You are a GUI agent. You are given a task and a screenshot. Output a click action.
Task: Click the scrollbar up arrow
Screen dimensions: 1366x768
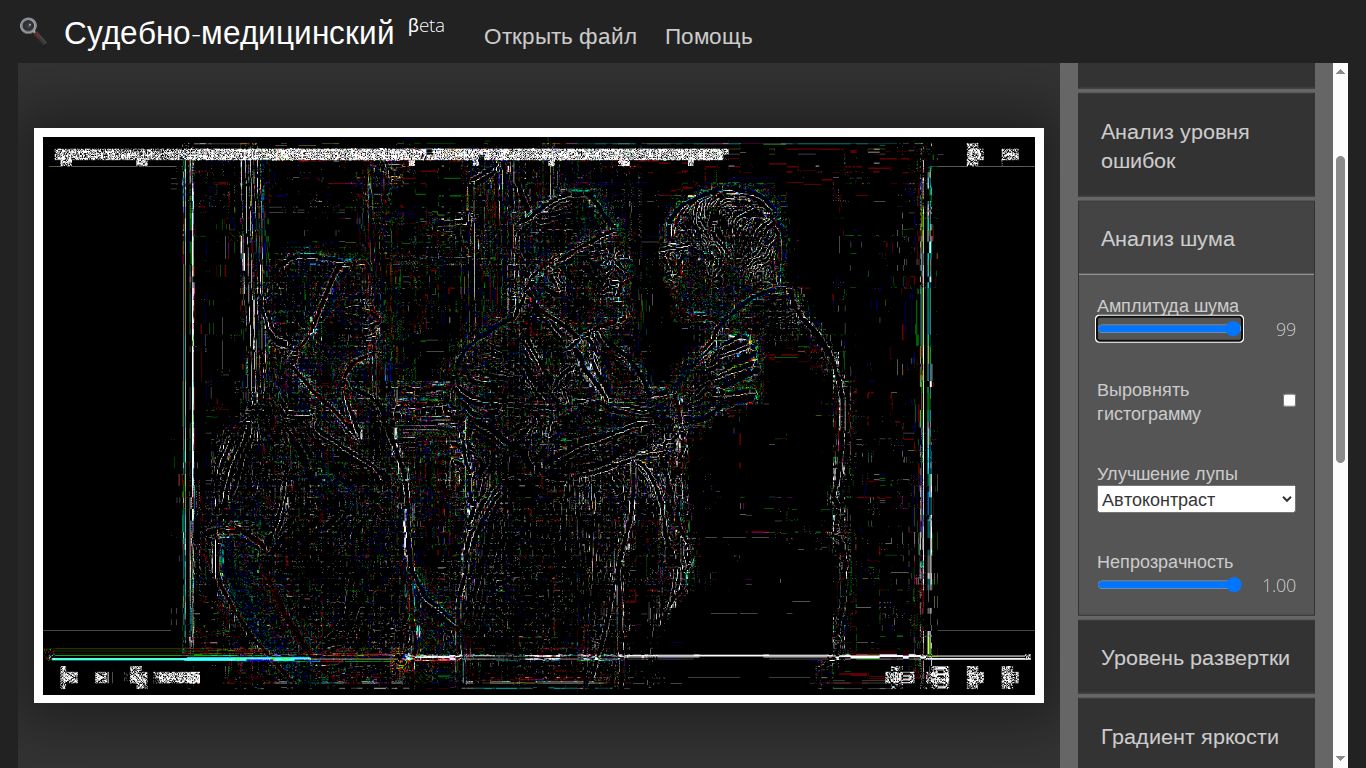click(x=1341, y=71)
